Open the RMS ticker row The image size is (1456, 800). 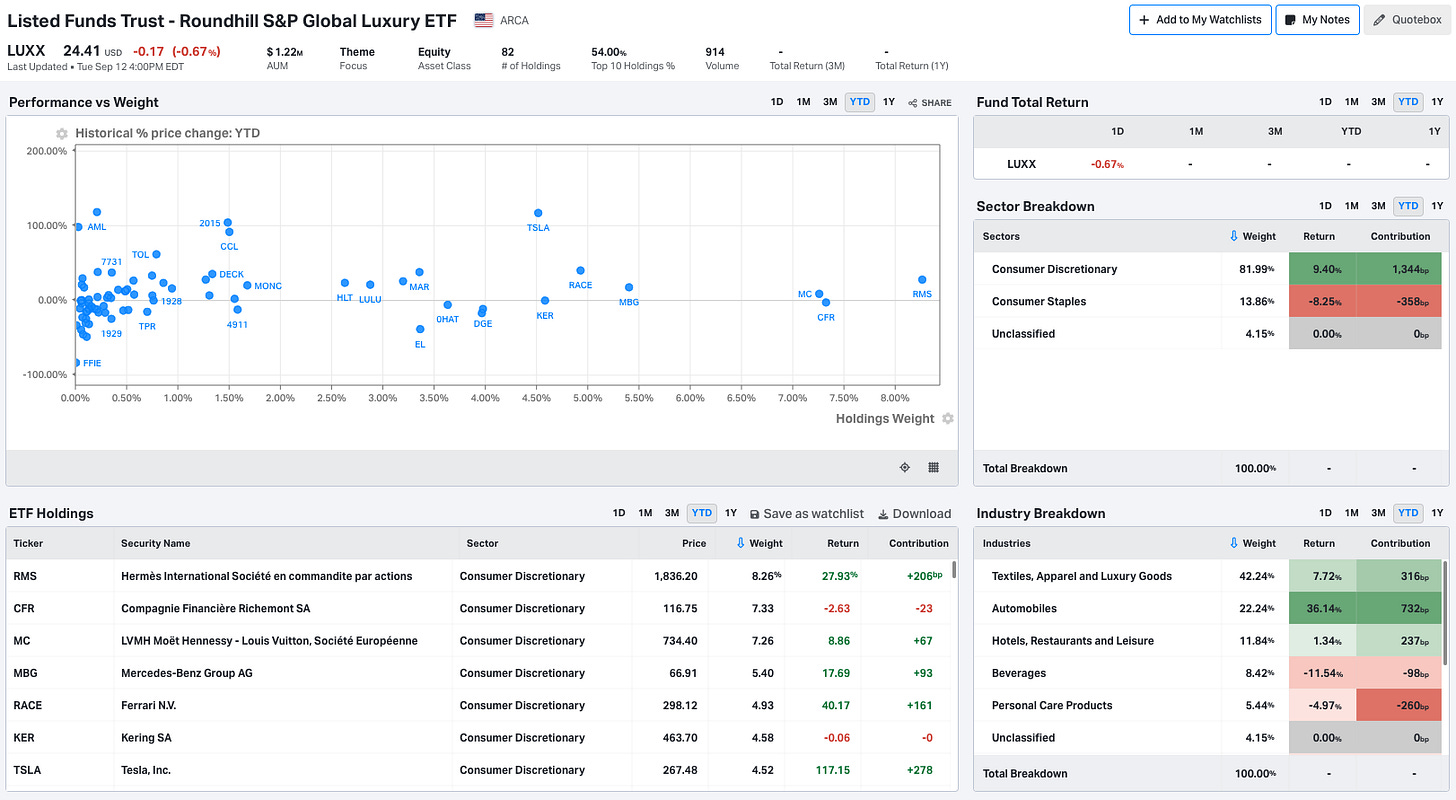pos(480,576)
